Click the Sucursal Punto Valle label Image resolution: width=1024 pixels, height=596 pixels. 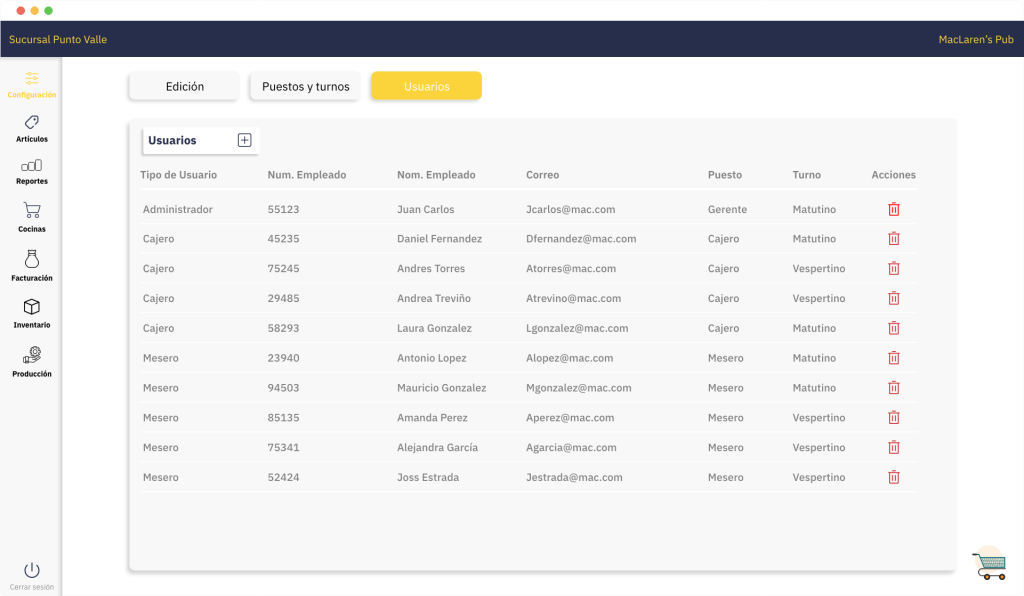(58, 40)
